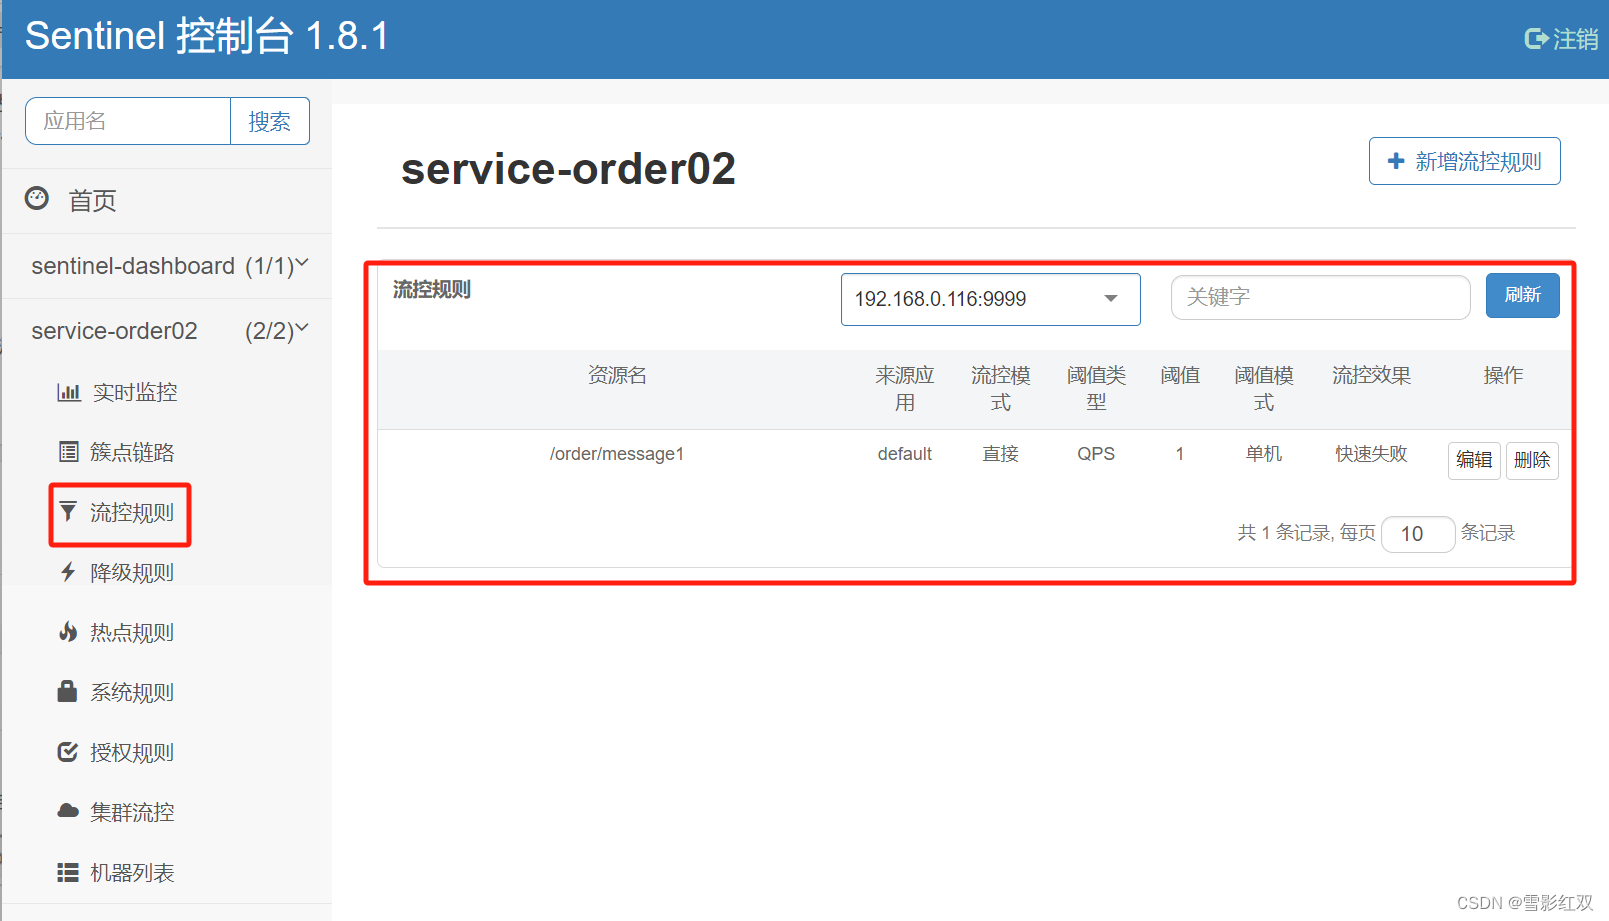Click the 关键字 keyword field
The image size is (1609, 921).
pos(1320,297)
